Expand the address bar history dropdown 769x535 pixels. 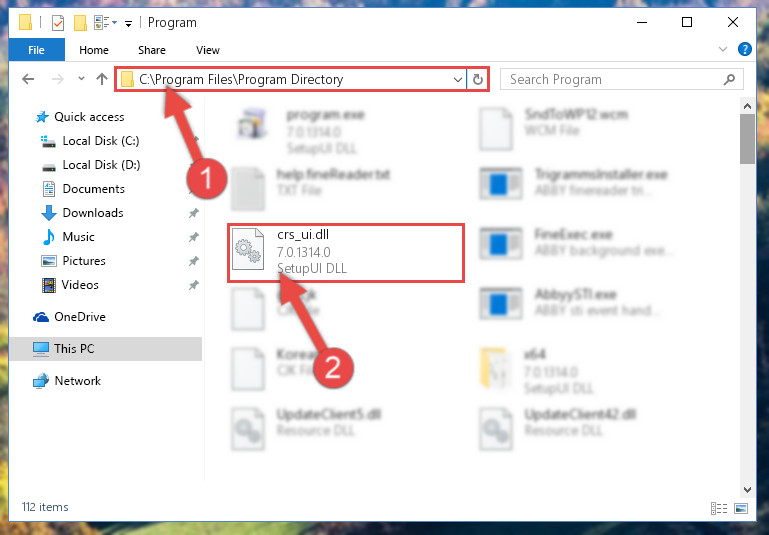click(x=458, y=79)
